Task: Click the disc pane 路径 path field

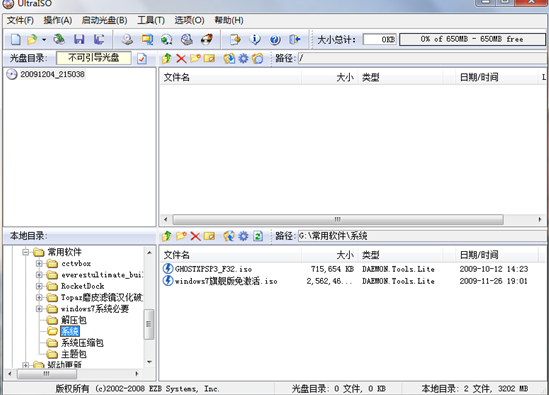Action: 423,58
